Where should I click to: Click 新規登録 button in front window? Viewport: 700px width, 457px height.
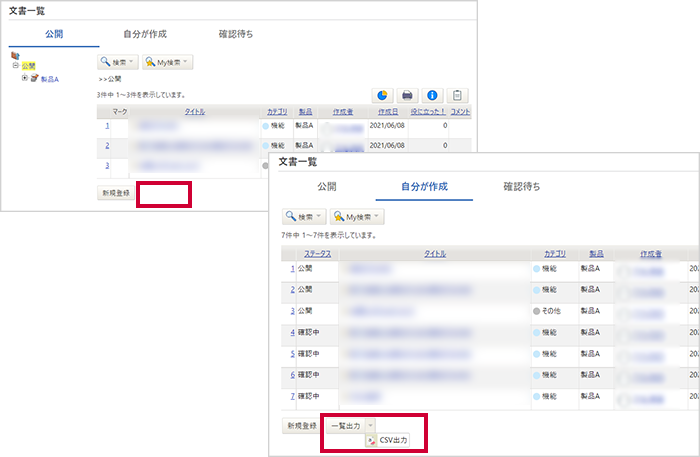(x=302, y=426)
